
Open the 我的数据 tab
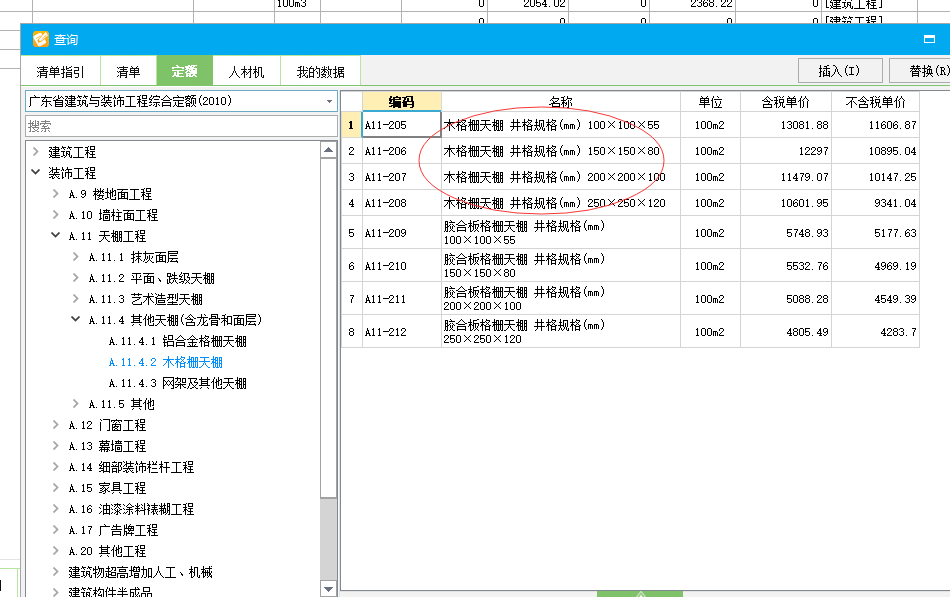320,72
